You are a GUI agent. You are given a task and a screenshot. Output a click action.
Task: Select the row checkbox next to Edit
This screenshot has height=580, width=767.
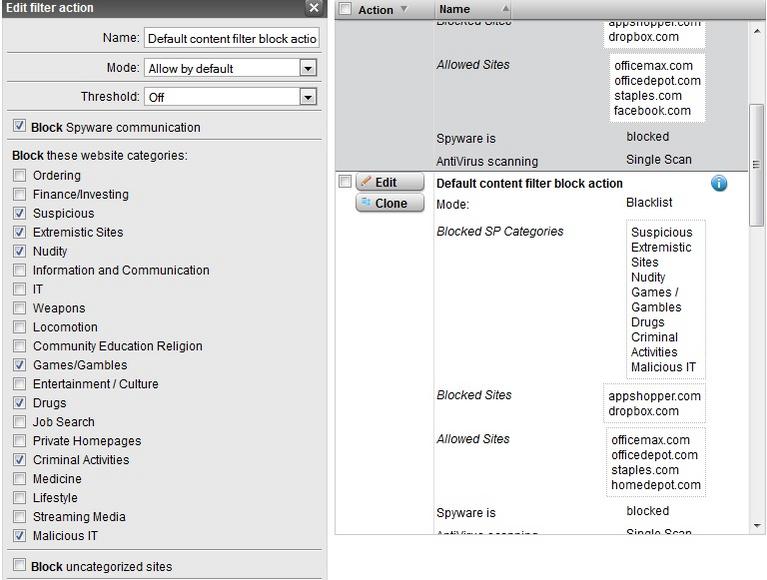(x=345, y=182)
